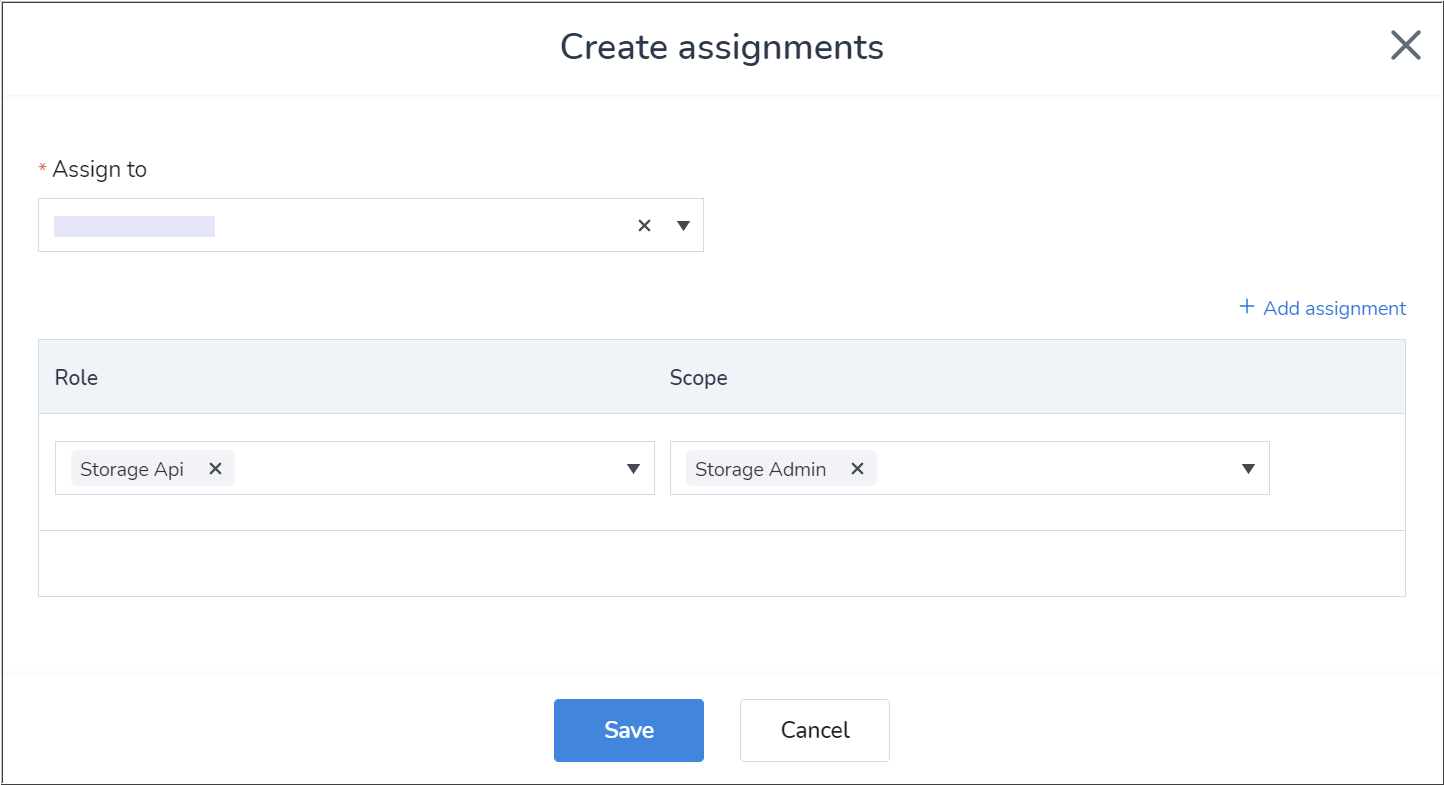Click the Scope column header

(698, 378)
